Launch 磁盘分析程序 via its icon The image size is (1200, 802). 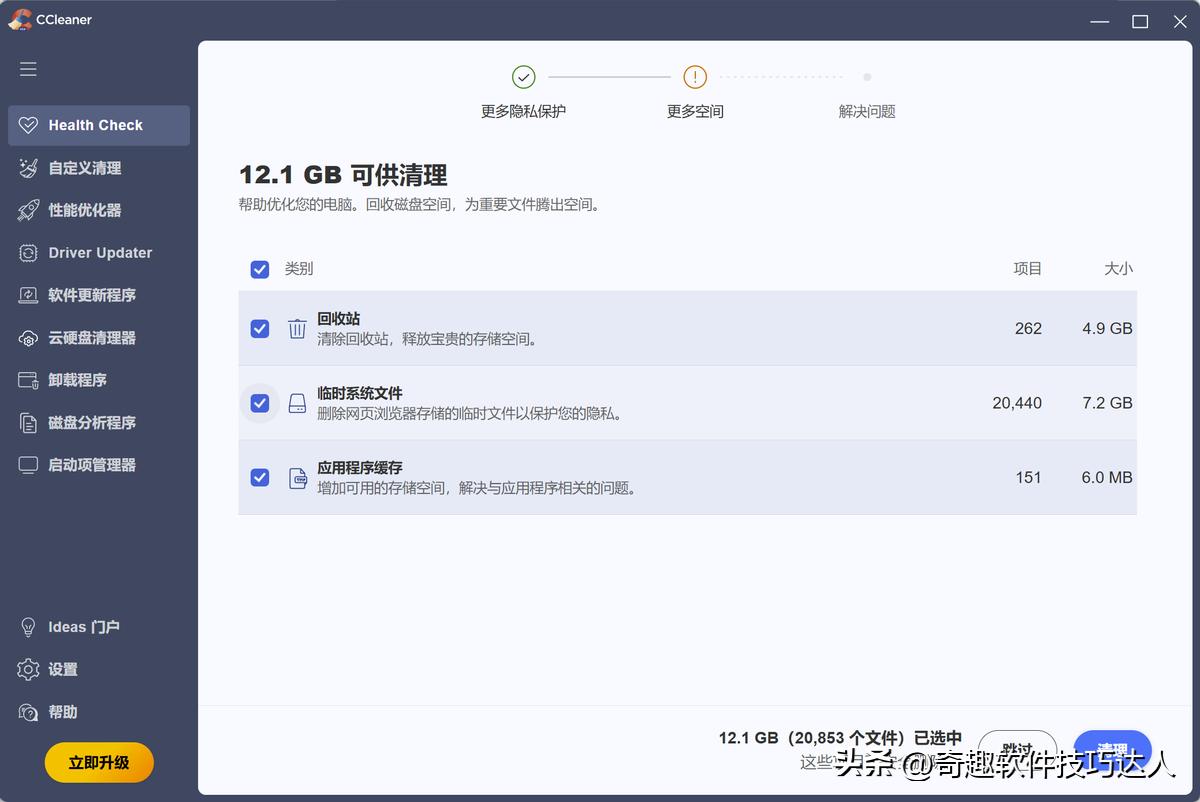27,422
